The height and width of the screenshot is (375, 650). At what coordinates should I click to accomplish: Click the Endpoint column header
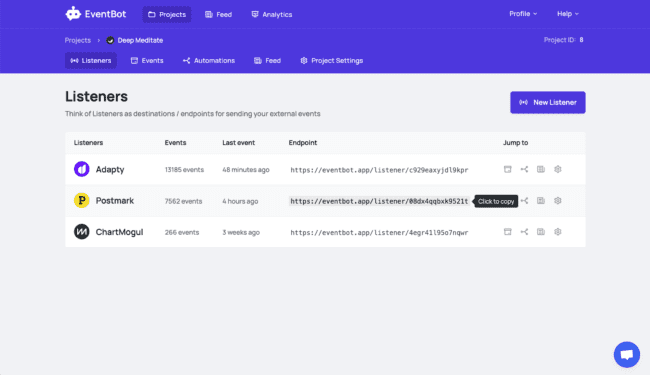pos(303,143)
